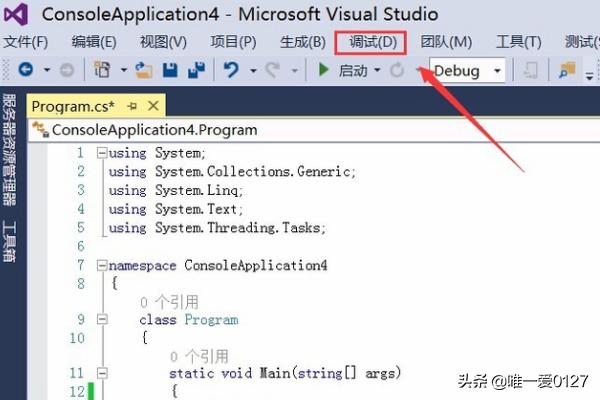Save the file with the single floppy-disk icon
The width and height of the screenshot is (600, 400).
[170, 70]
